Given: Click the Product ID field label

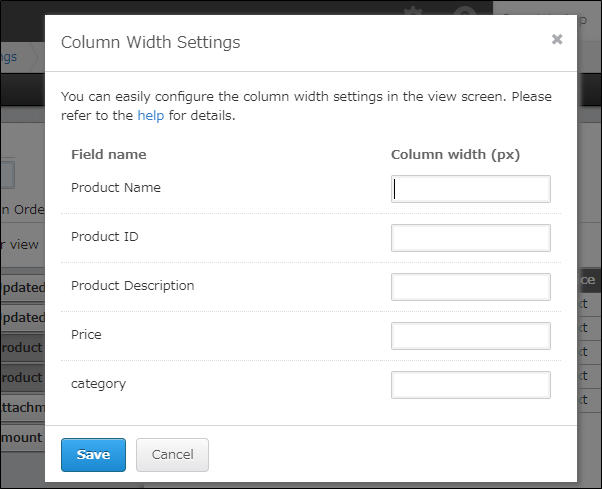Looking at the screenshot, I should tap(104, 237).
